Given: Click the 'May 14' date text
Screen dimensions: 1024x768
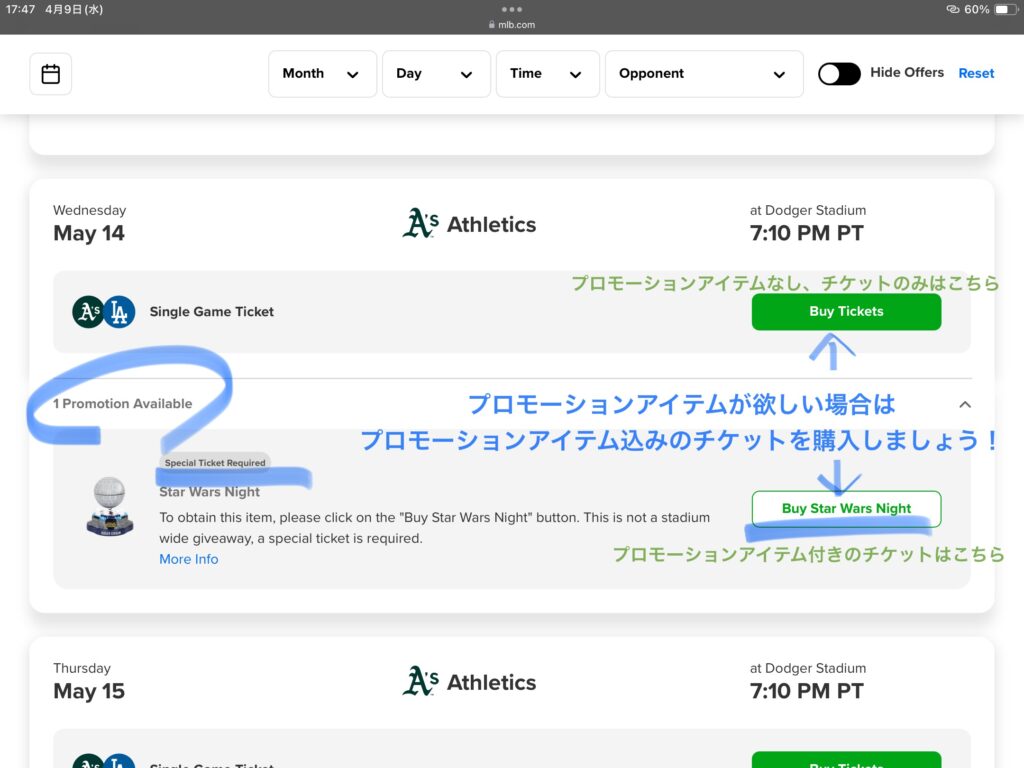Looking at the screenshot, I should click(x=89, y=233).
